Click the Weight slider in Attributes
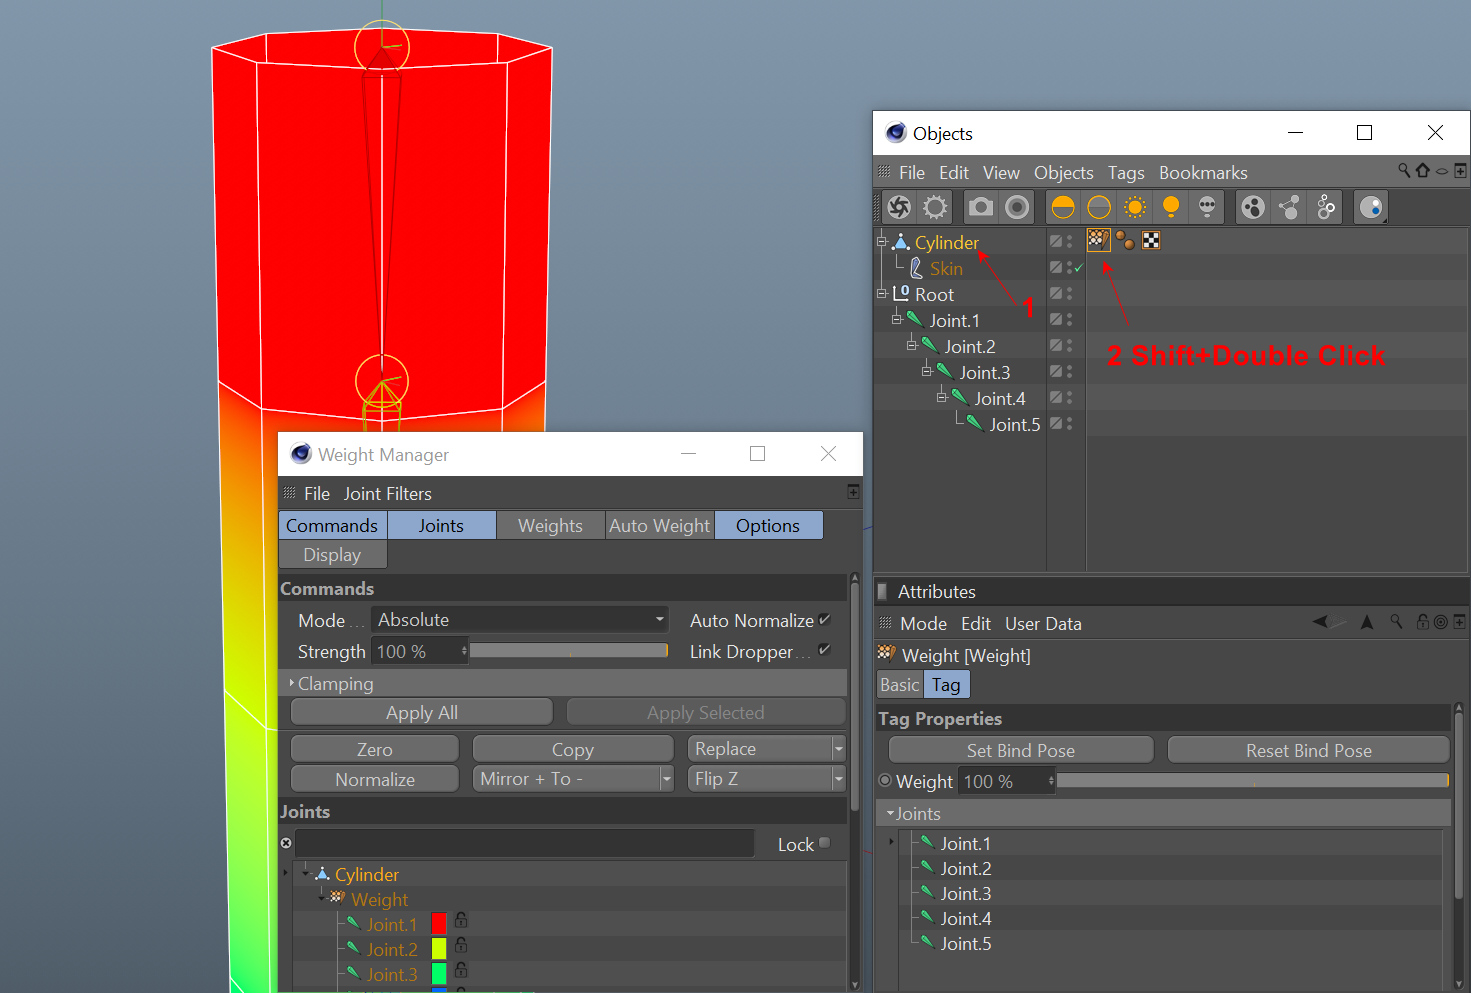Screen dimensions: 1471x993 point(1253,781)
